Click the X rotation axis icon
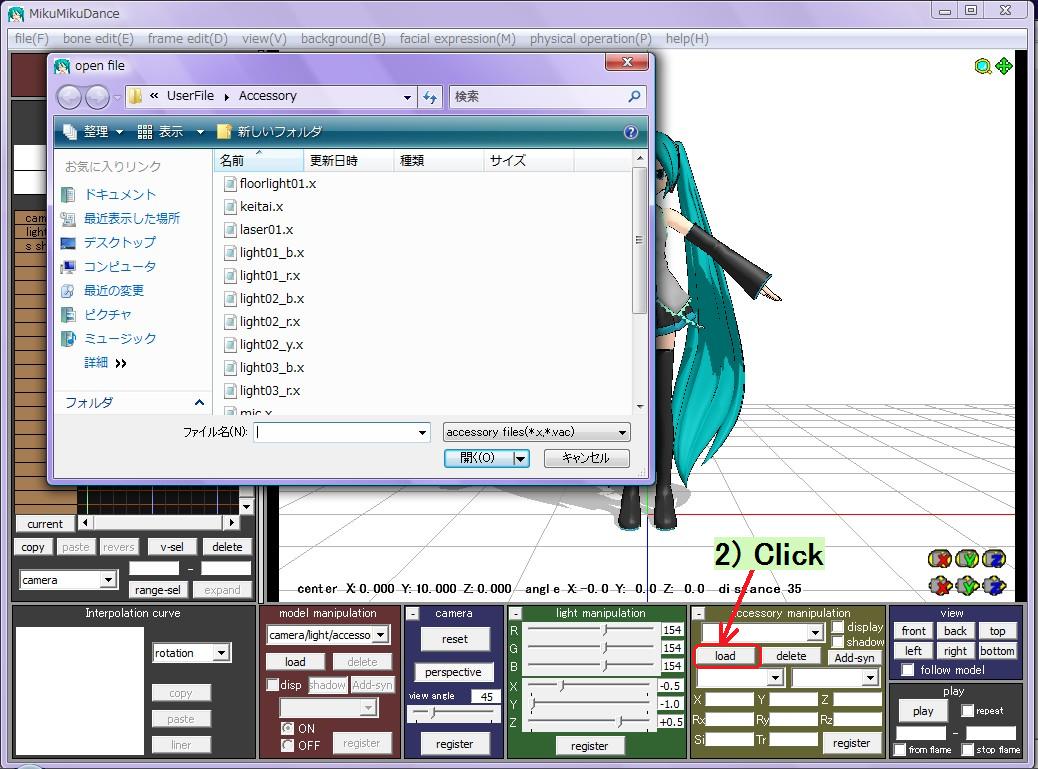The height and width of the screenshot is (769, 1038). (x=939, y=559)
